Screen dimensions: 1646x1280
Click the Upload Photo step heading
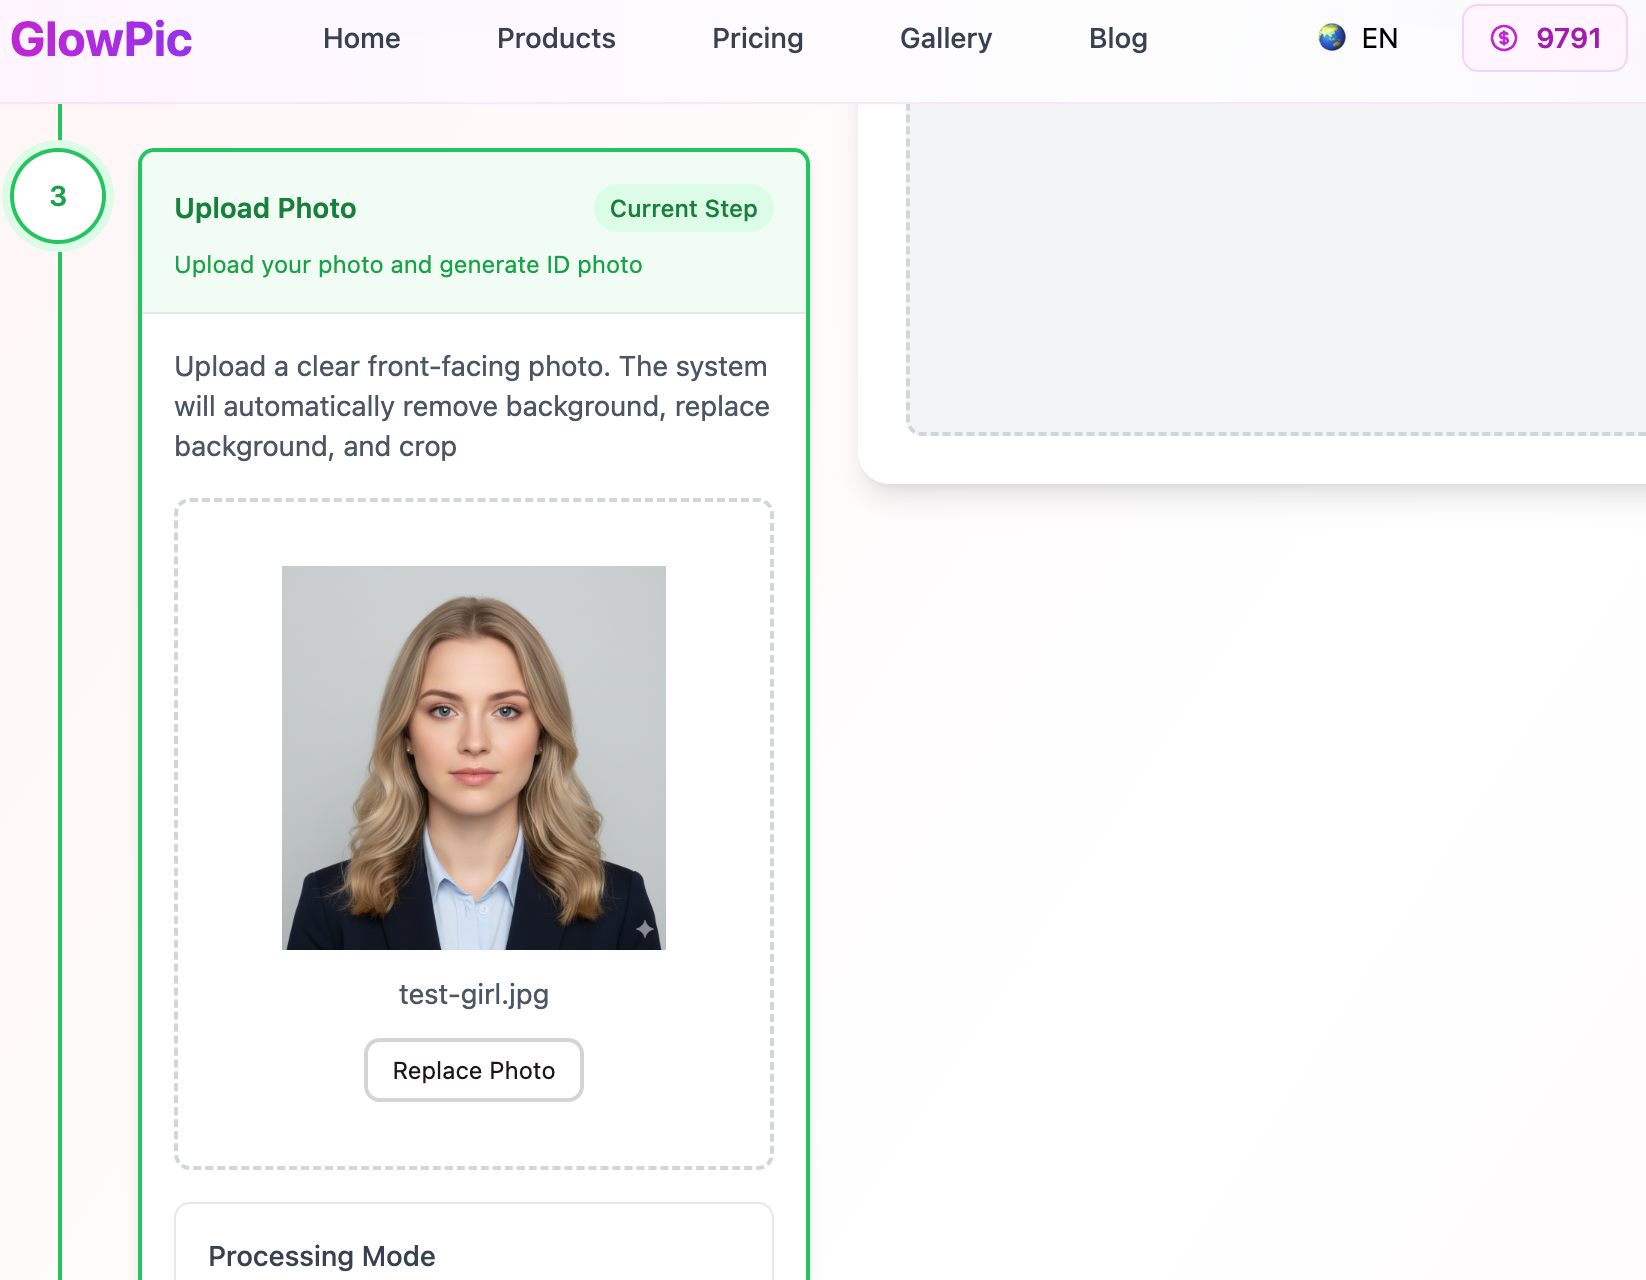point(265,208)
